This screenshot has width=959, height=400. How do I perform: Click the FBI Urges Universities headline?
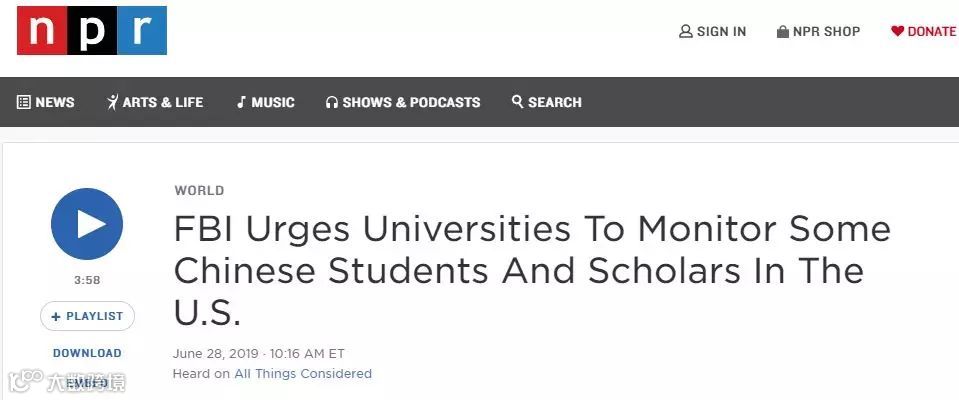tap(532, 271)
